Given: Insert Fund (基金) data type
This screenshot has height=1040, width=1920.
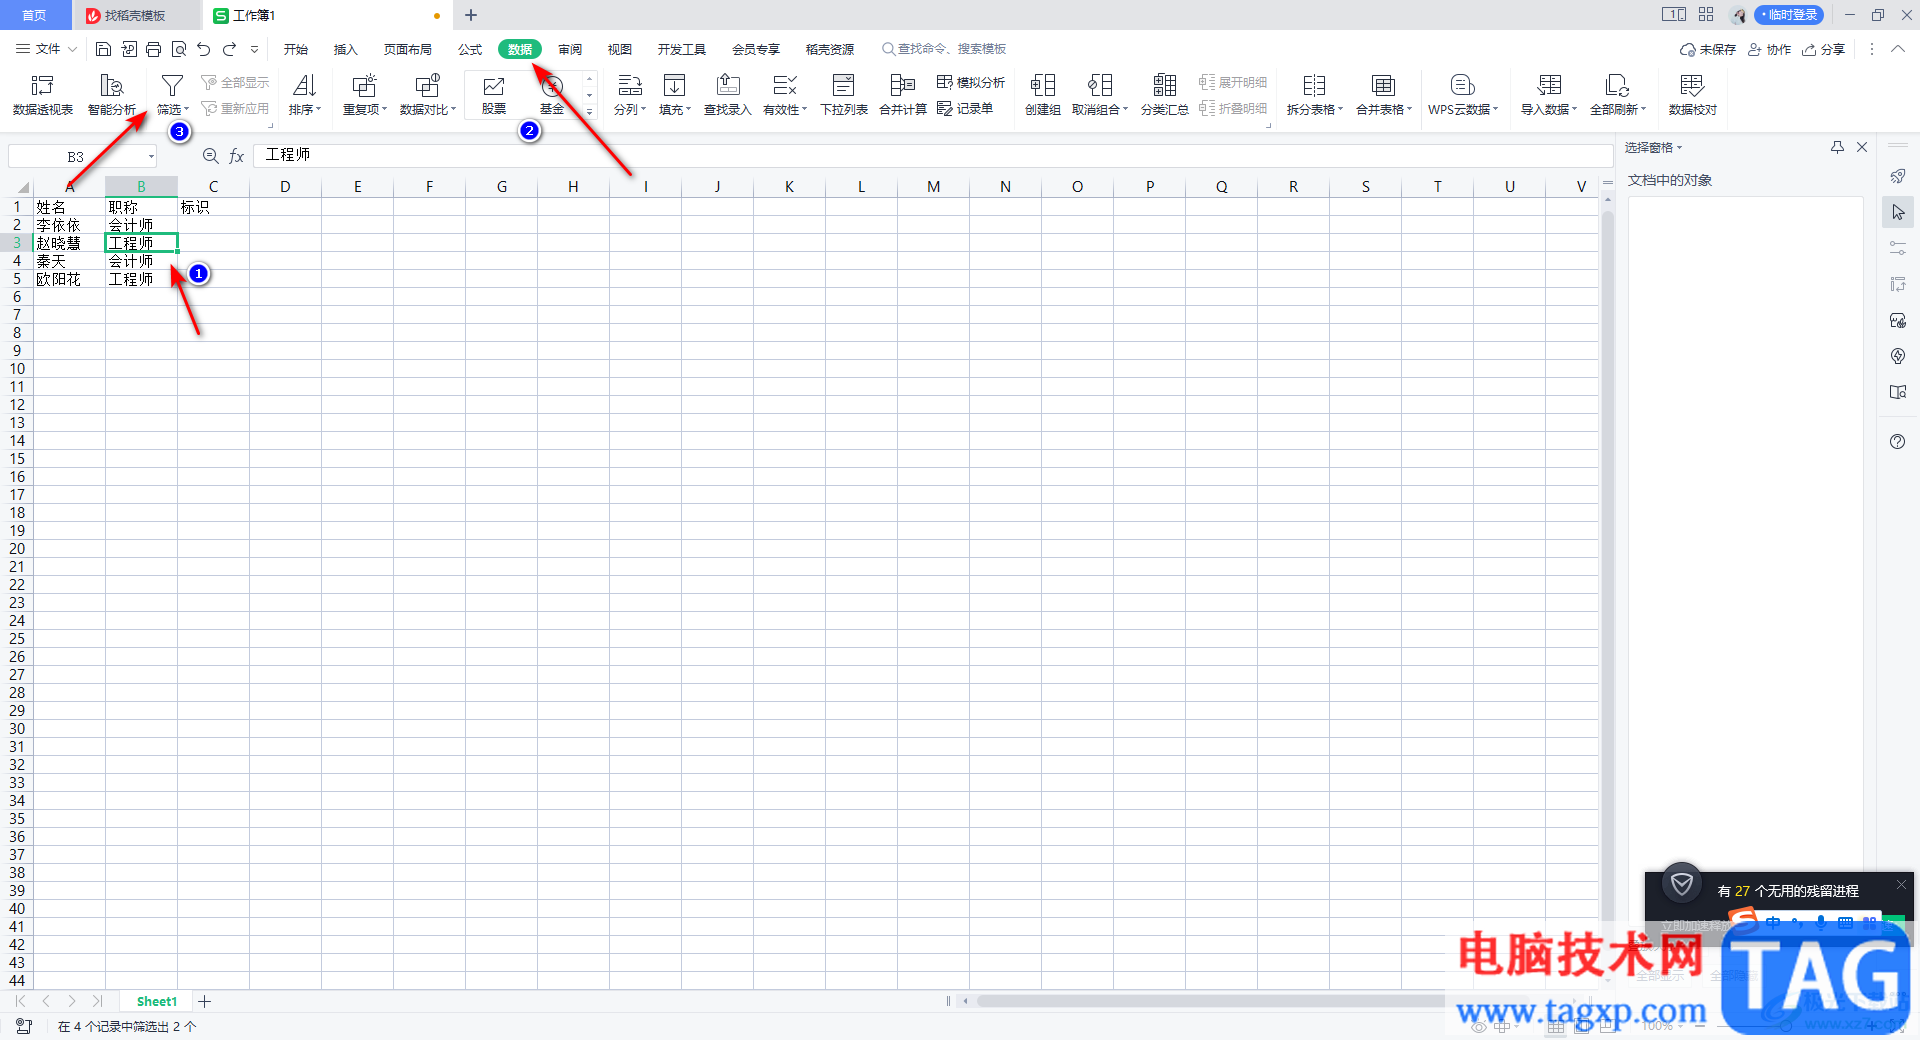Looking at the screenshot, I should coord(552,95).
